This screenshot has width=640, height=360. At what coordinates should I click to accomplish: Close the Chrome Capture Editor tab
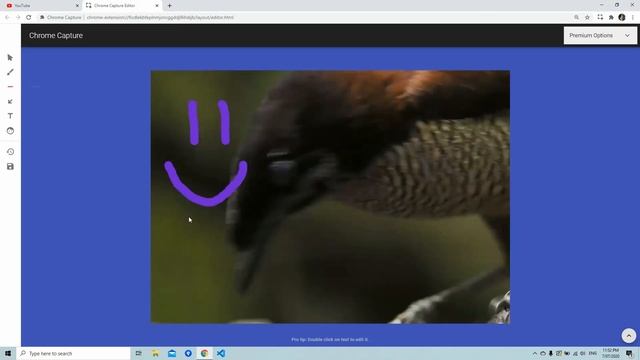click(x=157, y=6)
